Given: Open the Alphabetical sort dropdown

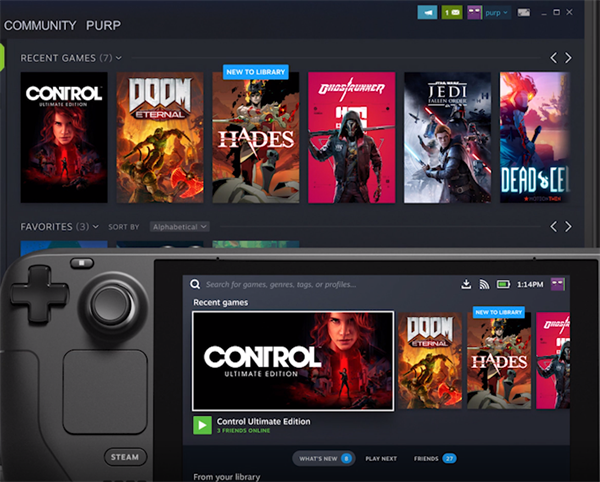Looking at the screenshot, I should click(179, 227).
